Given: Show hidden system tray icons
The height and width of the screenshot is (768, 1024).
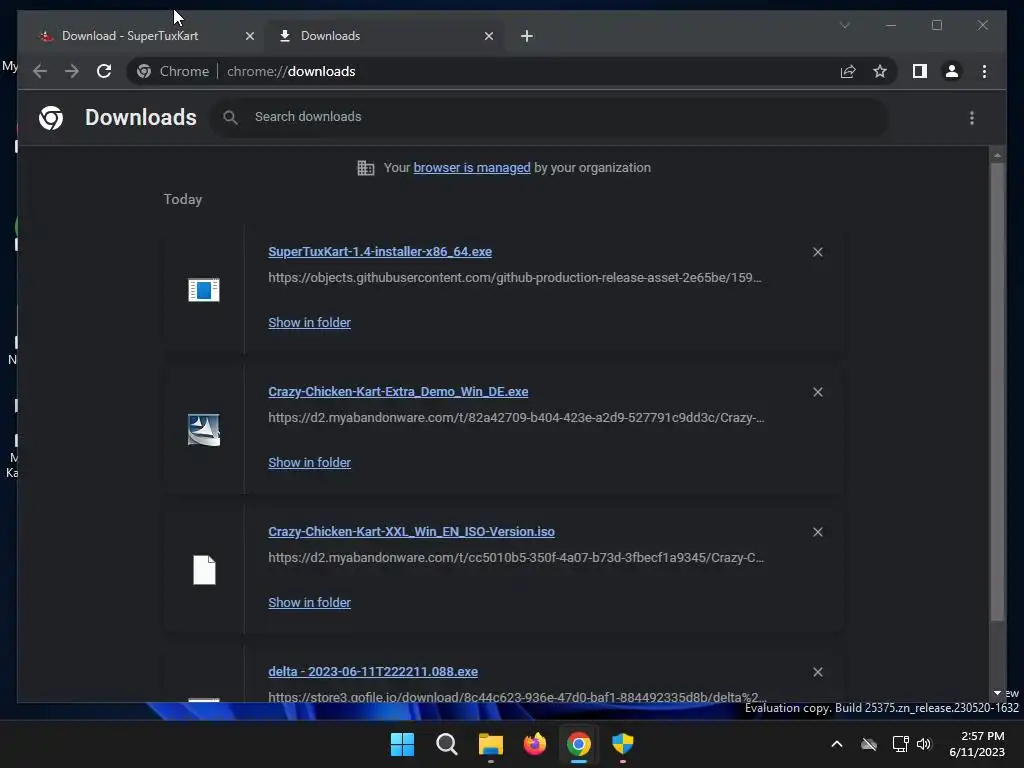Looking at the screenshot, I should (x=837, y=744).
